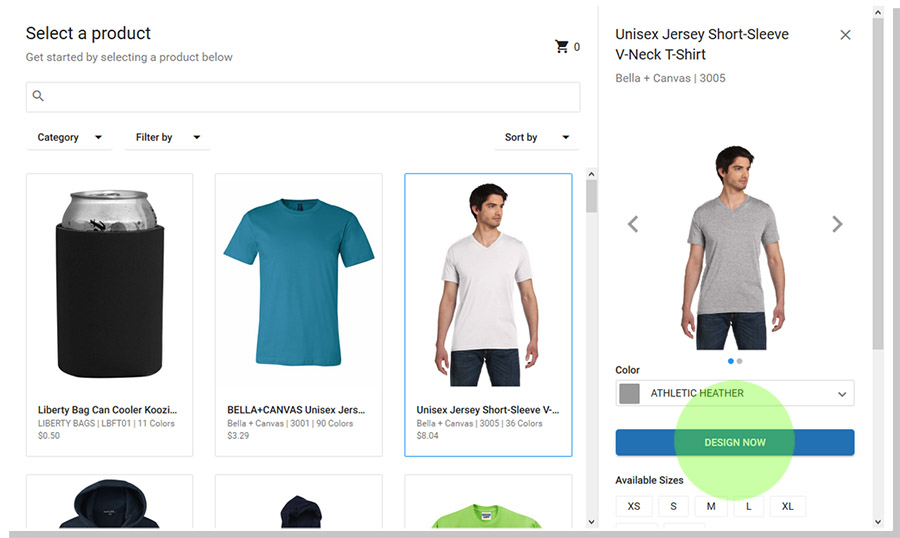Image resolution: width=900 pixels, height=538 pixels.
Task: Click the search magnifier icon
Action: [39, 97]
